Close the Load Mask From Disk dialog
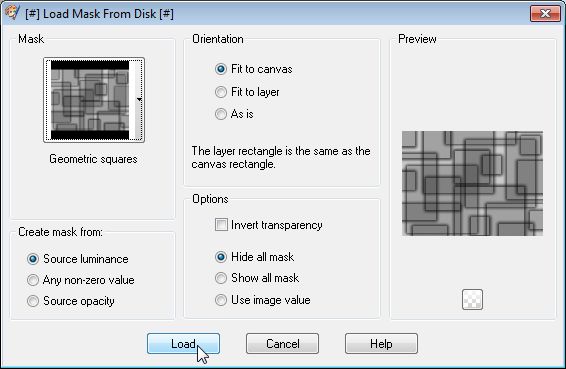 [x=545, y=14]
